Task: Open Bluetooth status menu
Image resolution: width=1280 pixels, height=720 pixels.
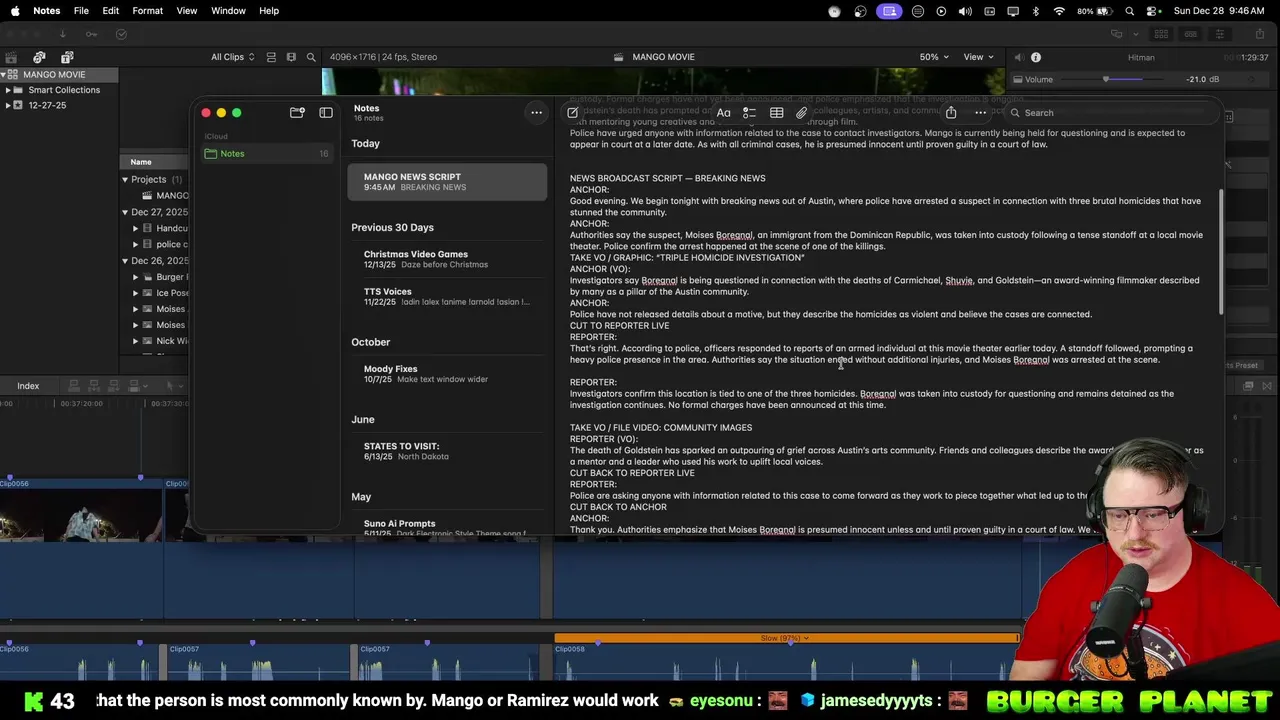Action: pyautogui.click(x=1035, y=11)
